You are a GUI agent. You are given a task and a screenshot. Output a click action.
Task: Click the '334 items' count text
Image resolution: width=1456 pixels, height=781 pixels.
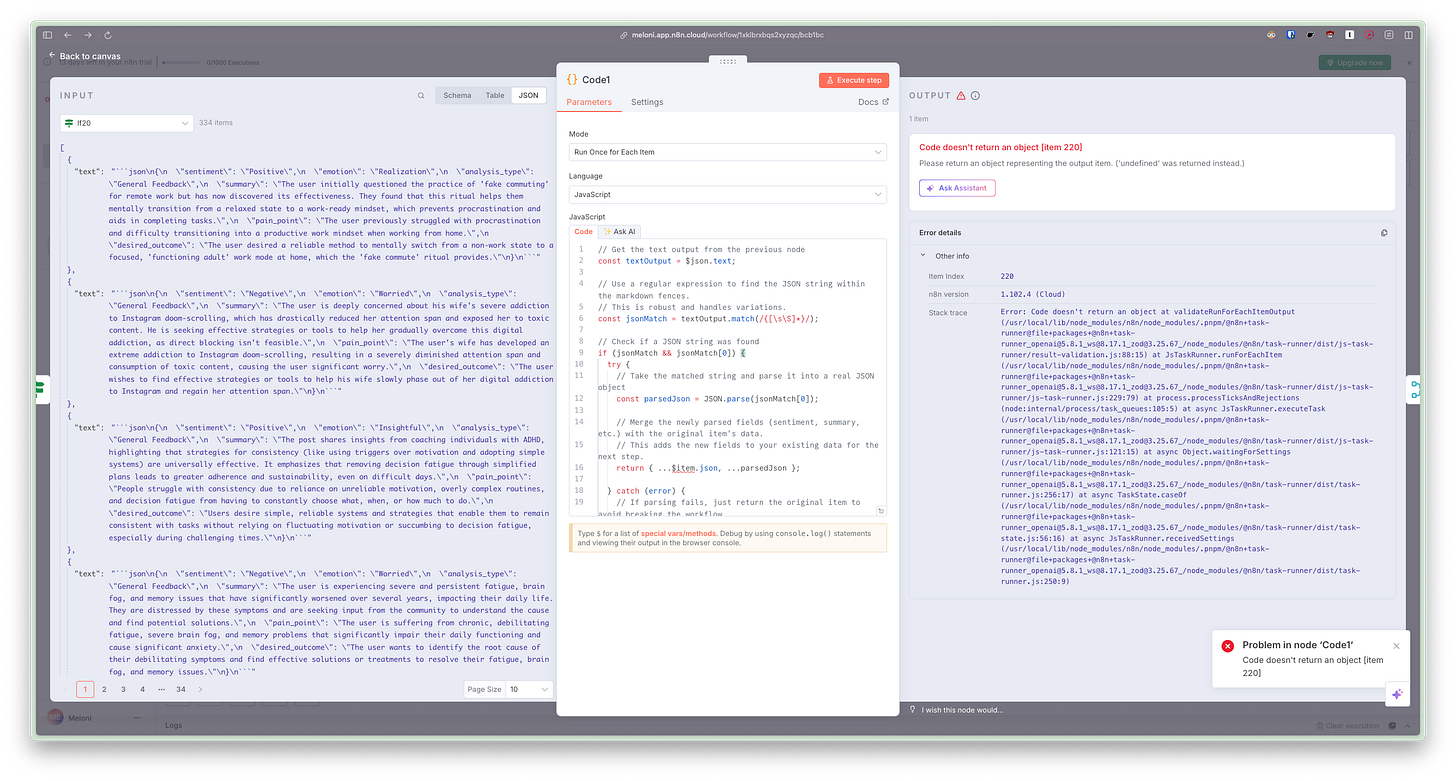coord(216,123)
